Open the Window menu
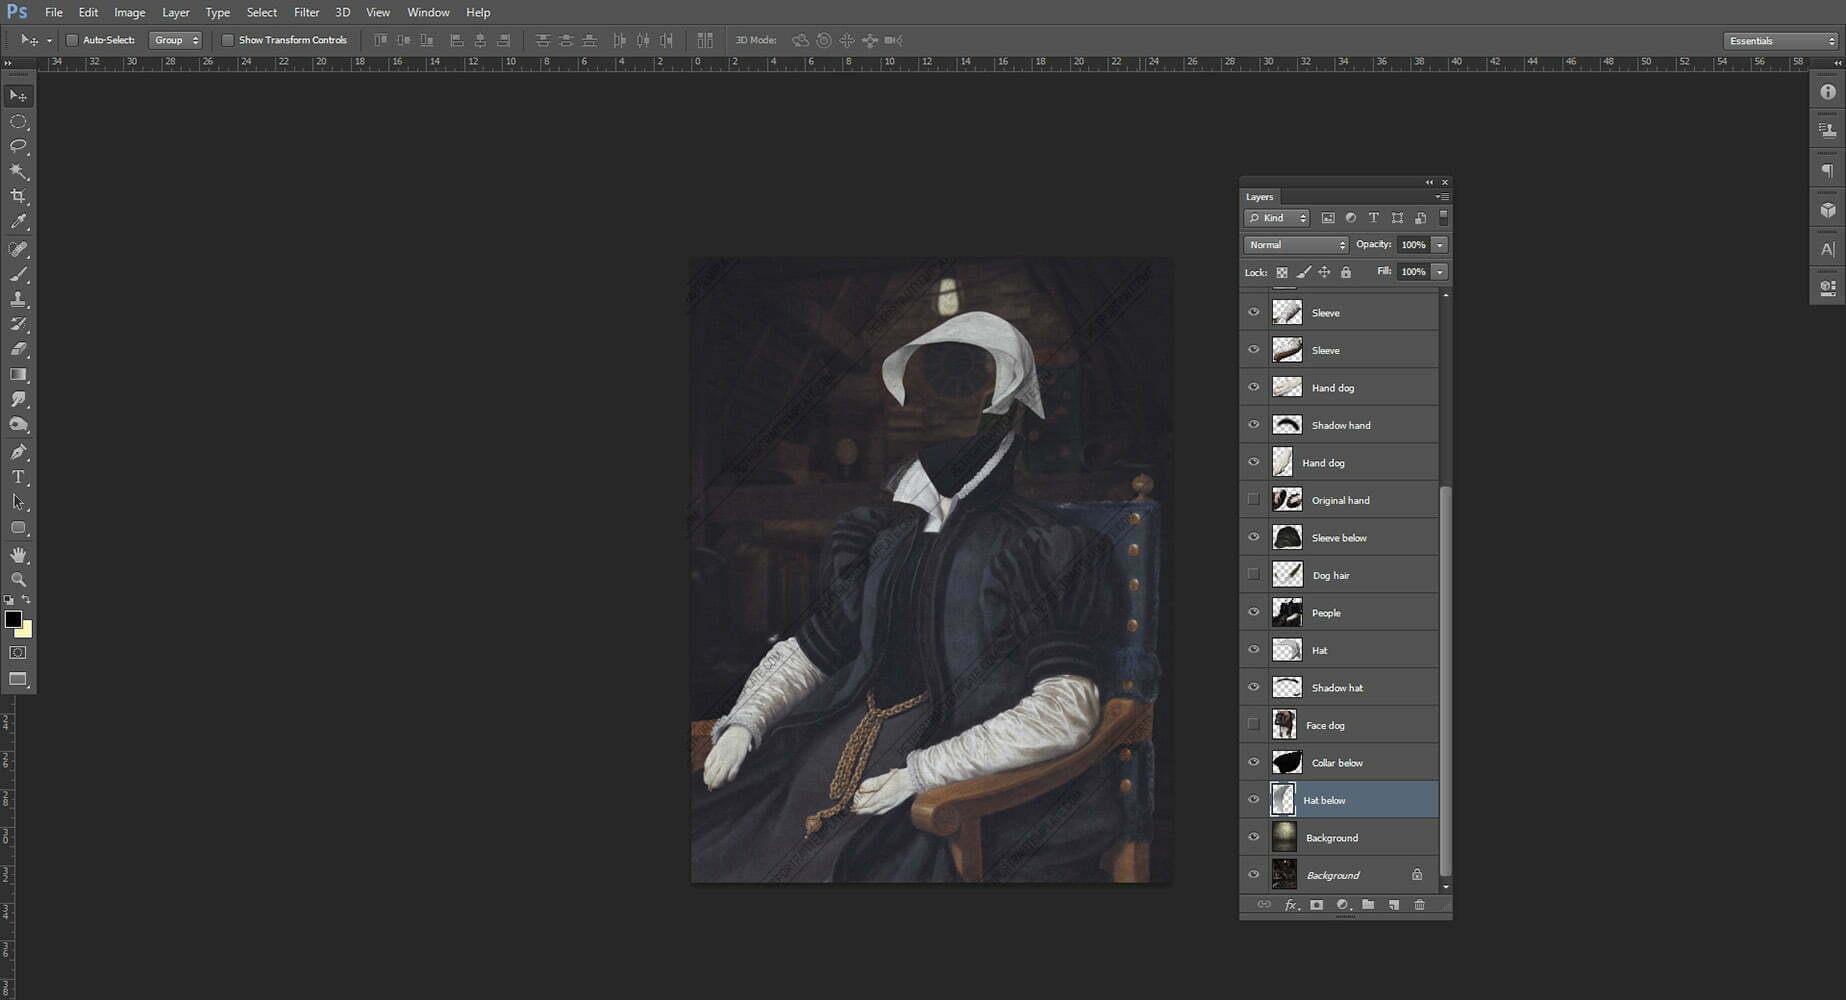The width and height of the screenshot is (1846, 1000). pyautogui.click(x=427, y=12)
